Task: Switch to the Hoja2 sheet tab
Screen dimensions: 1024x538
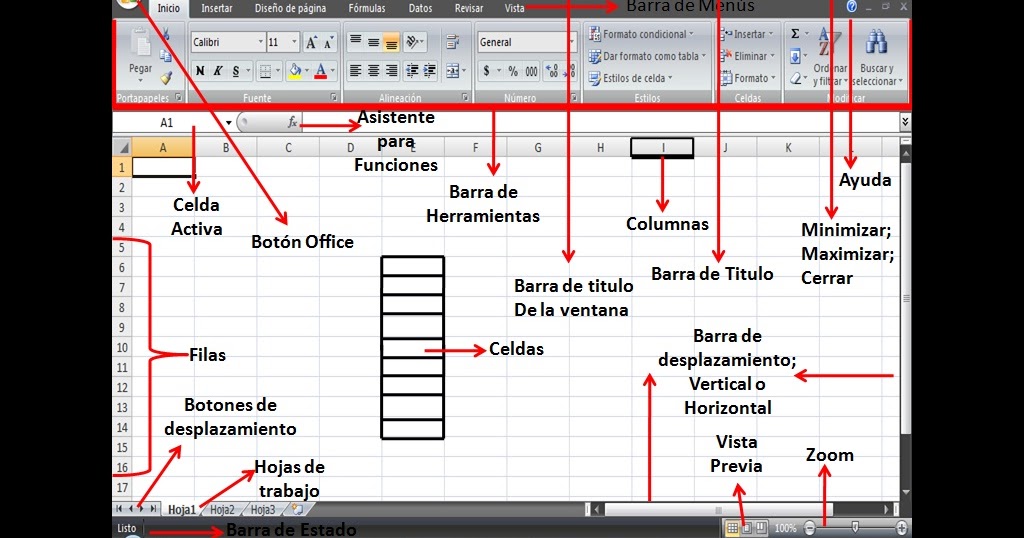Action: (x=222, y=510)
